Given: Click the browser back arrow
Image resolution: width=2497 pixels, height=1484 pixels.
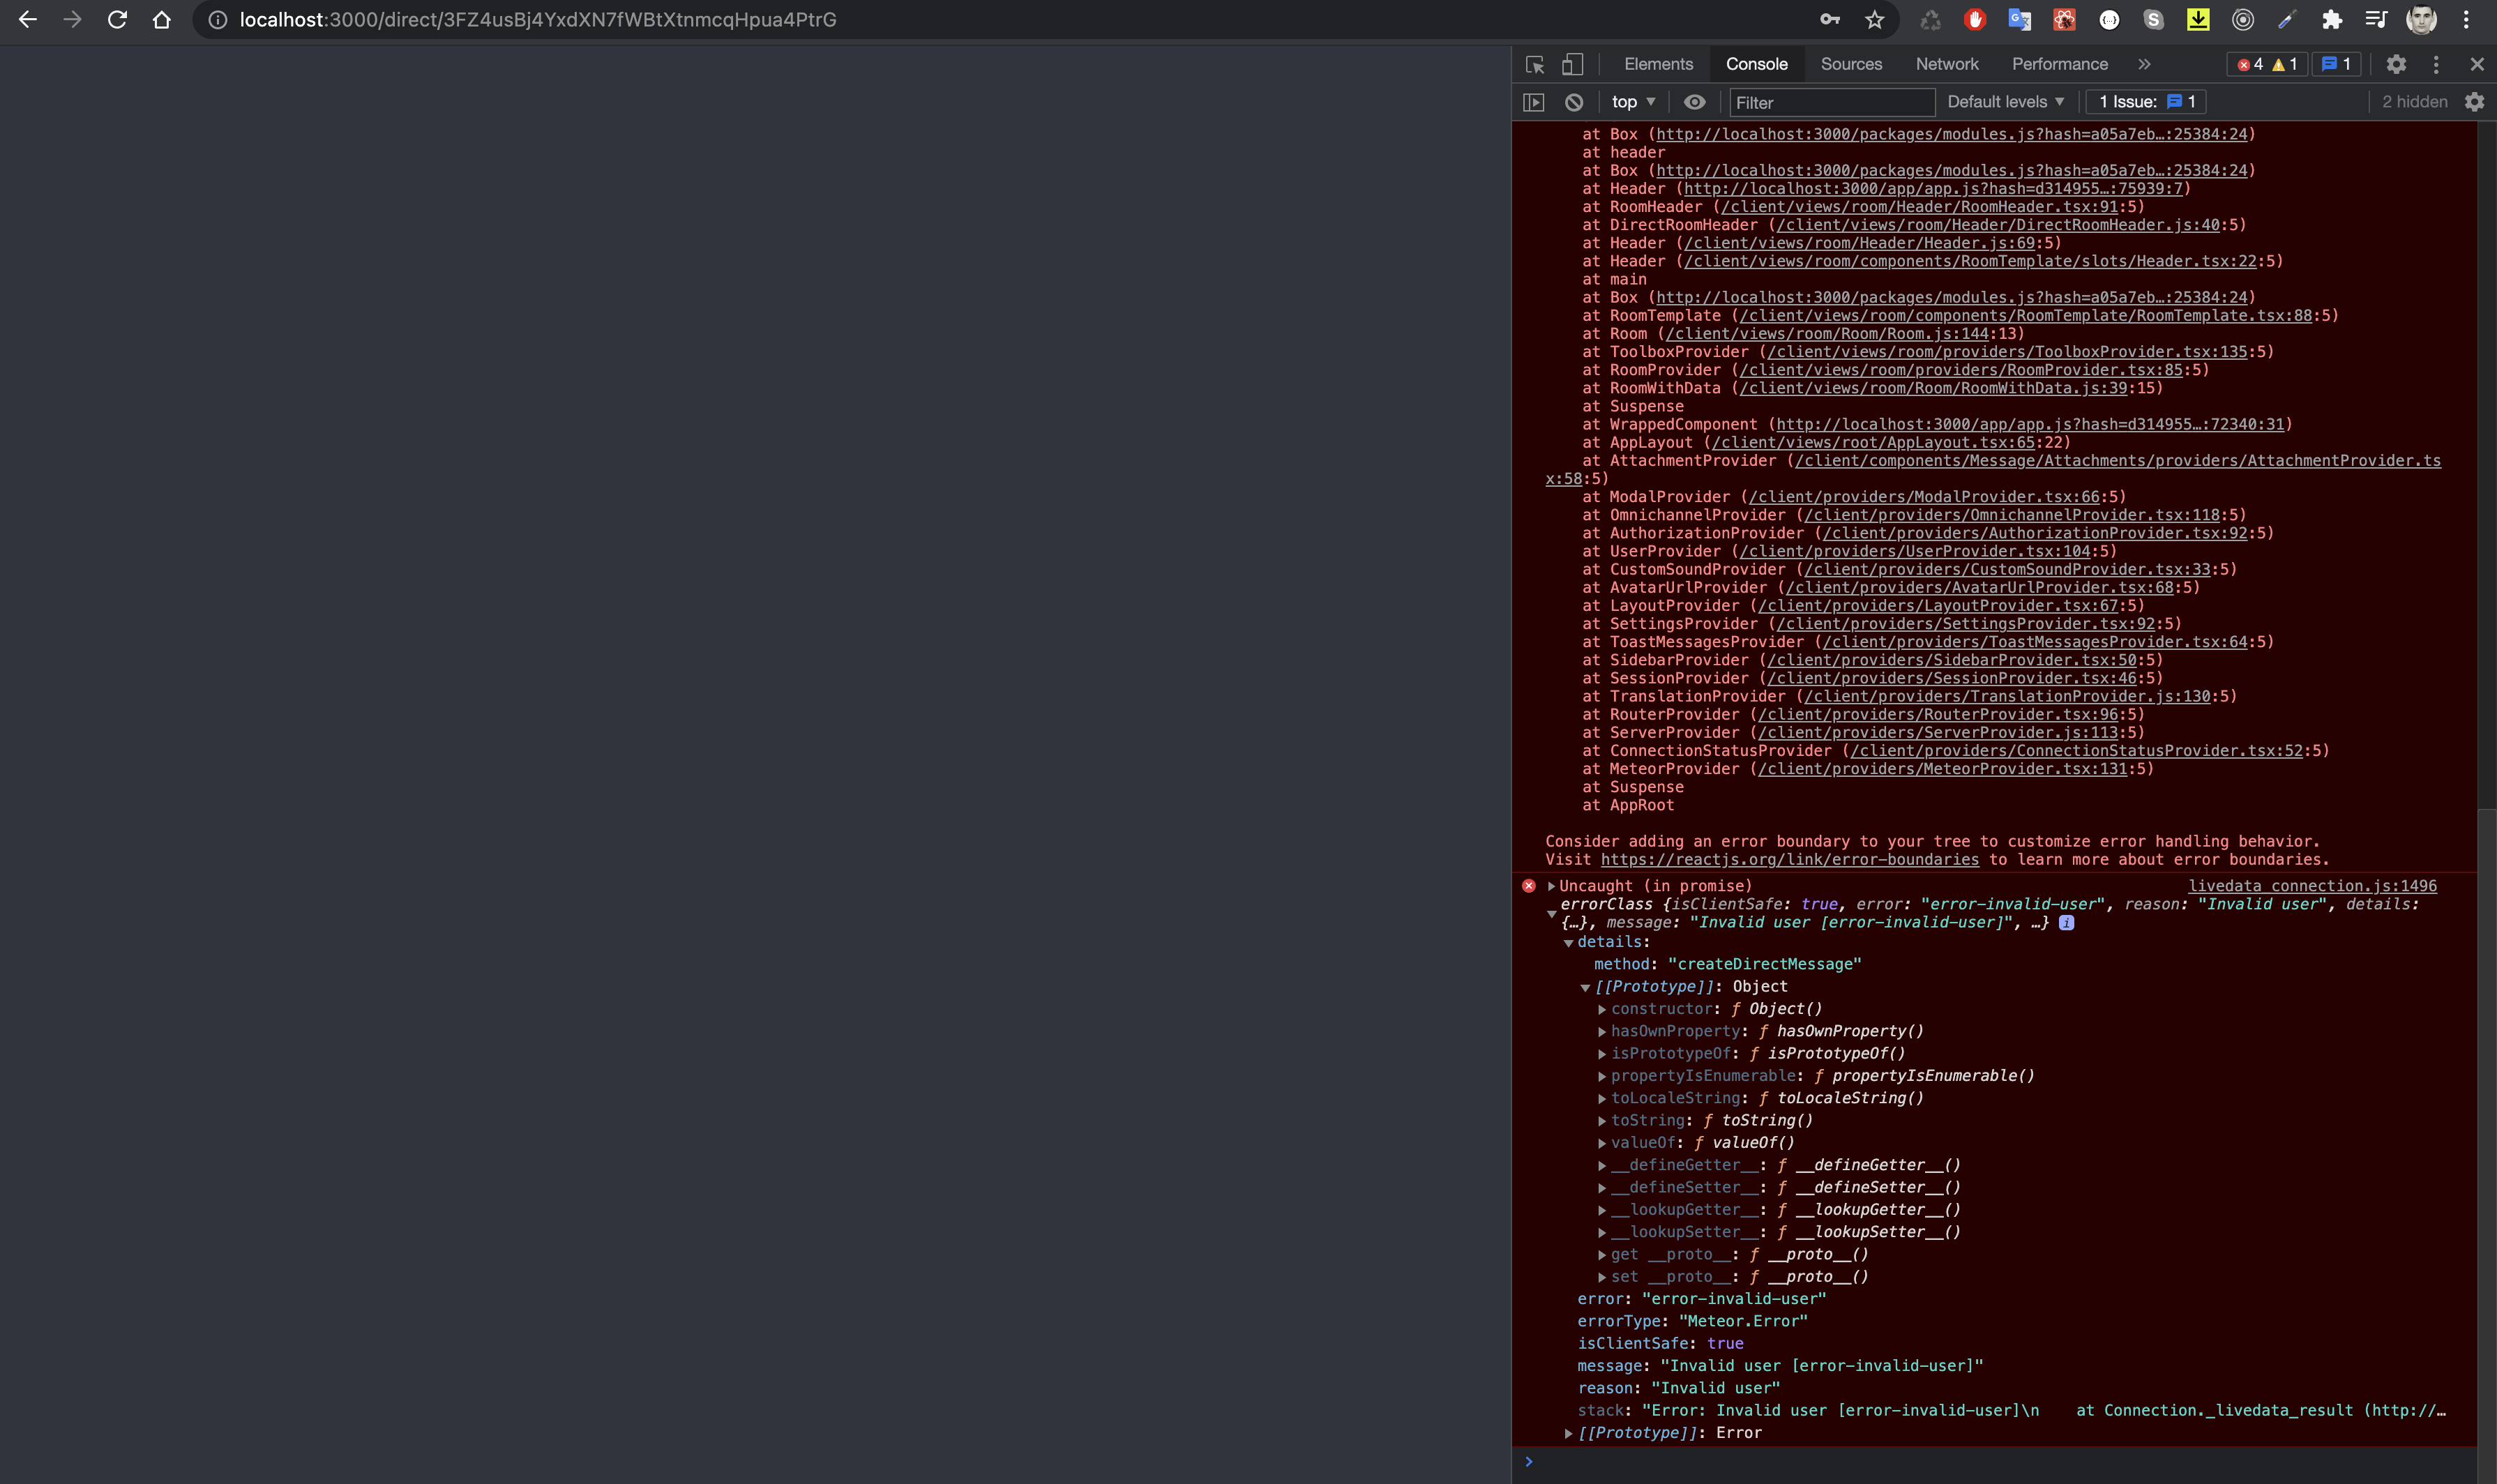Looking at the screenshot, I should (x=27, y=20).
